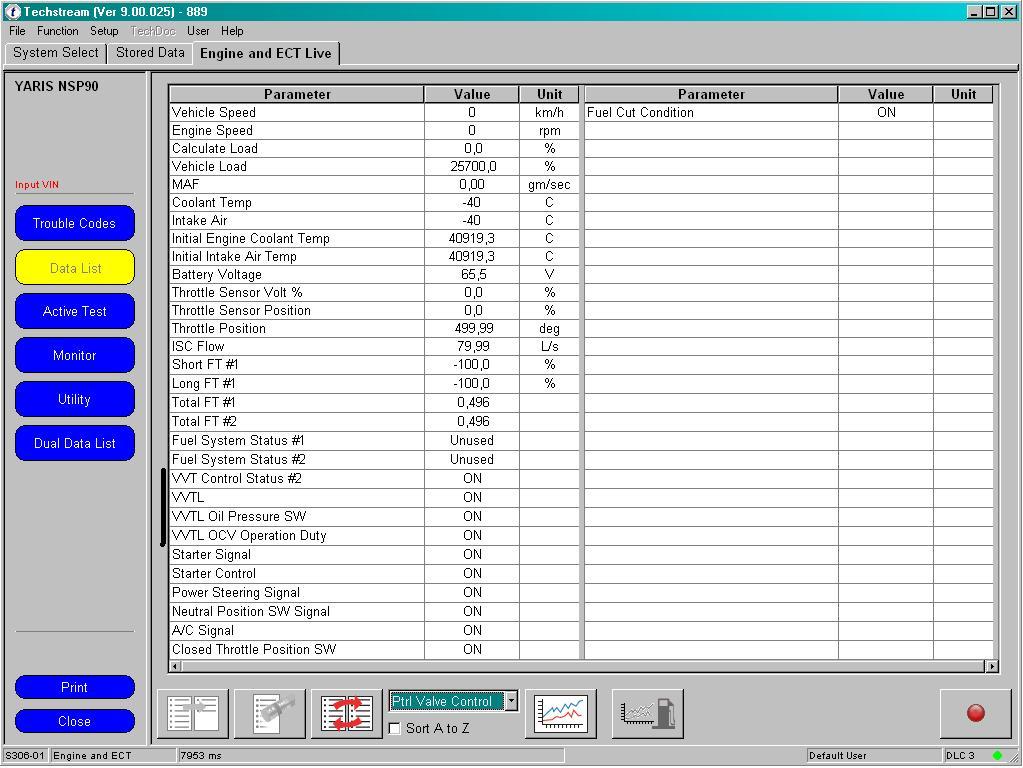
Task: Click the fuel pump graph icon
Action: click(x=647, y=714)
